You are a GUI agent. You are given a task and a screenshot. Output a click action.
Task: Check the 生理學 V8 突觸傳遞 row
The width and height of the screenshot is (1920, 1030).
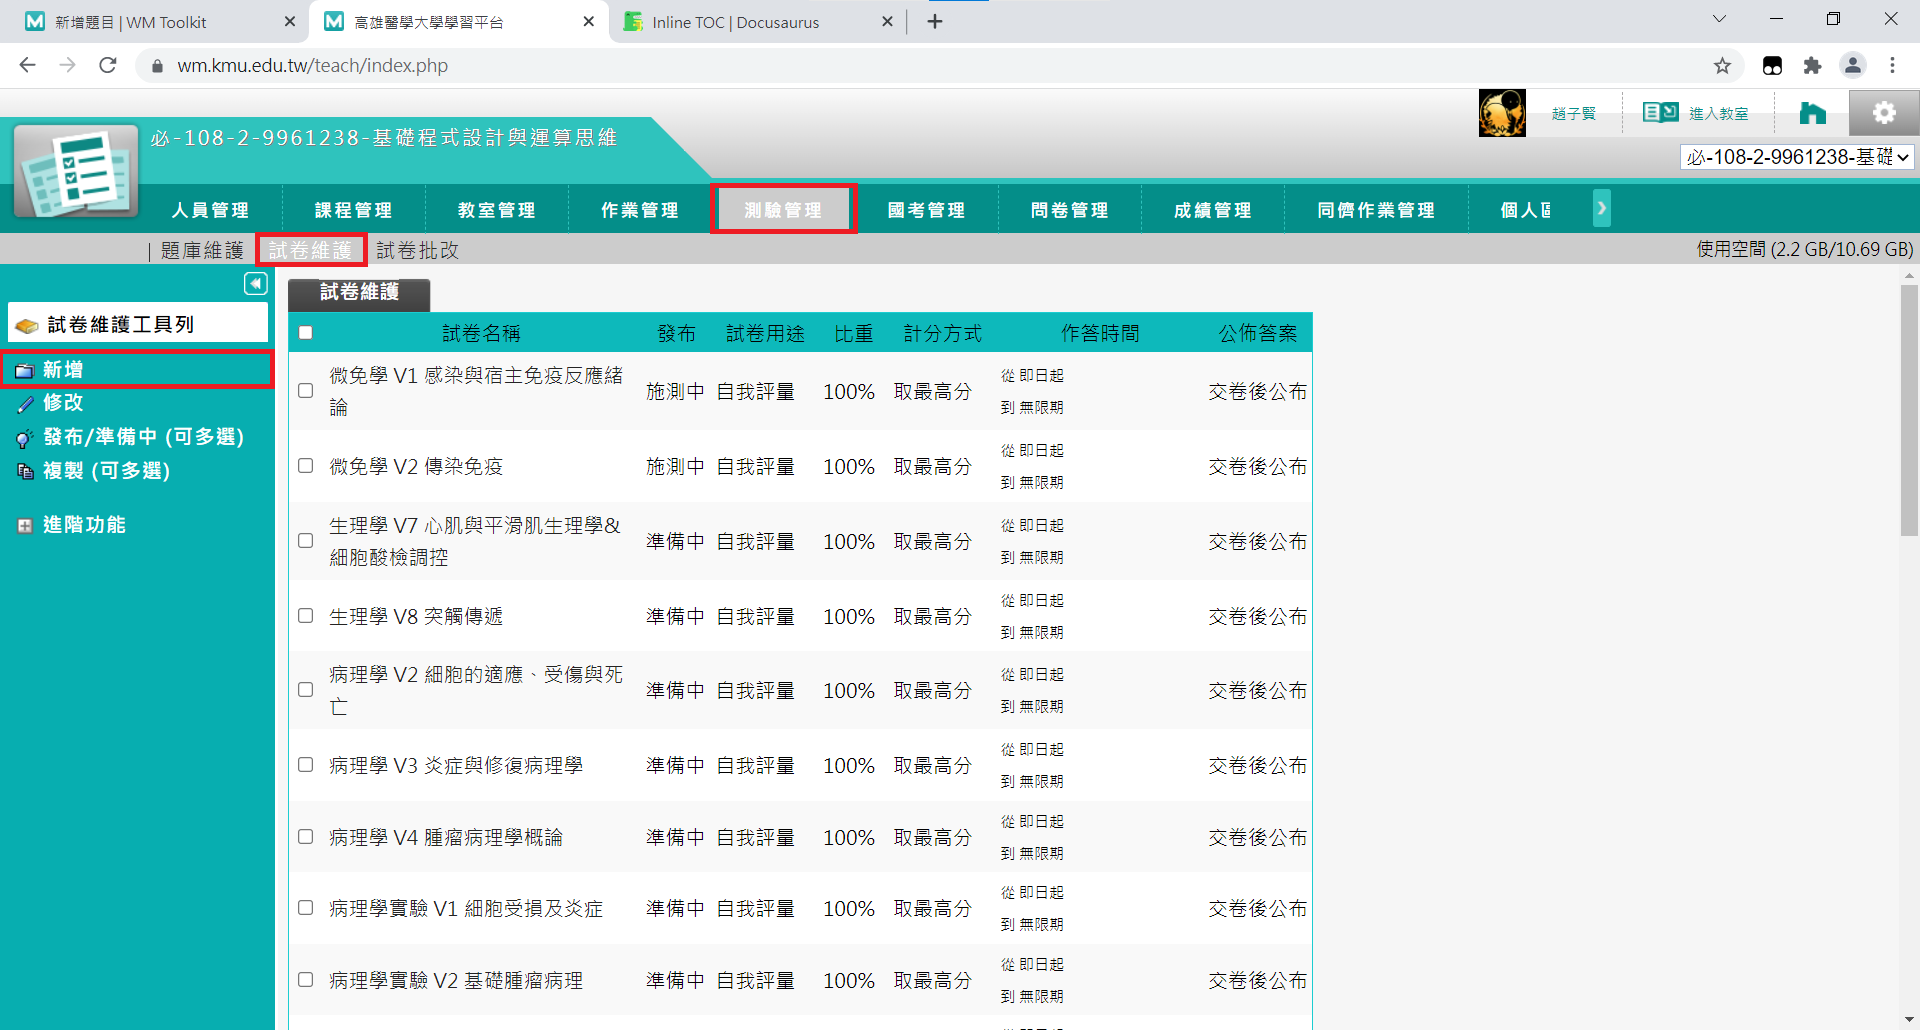tap(306, 616)
